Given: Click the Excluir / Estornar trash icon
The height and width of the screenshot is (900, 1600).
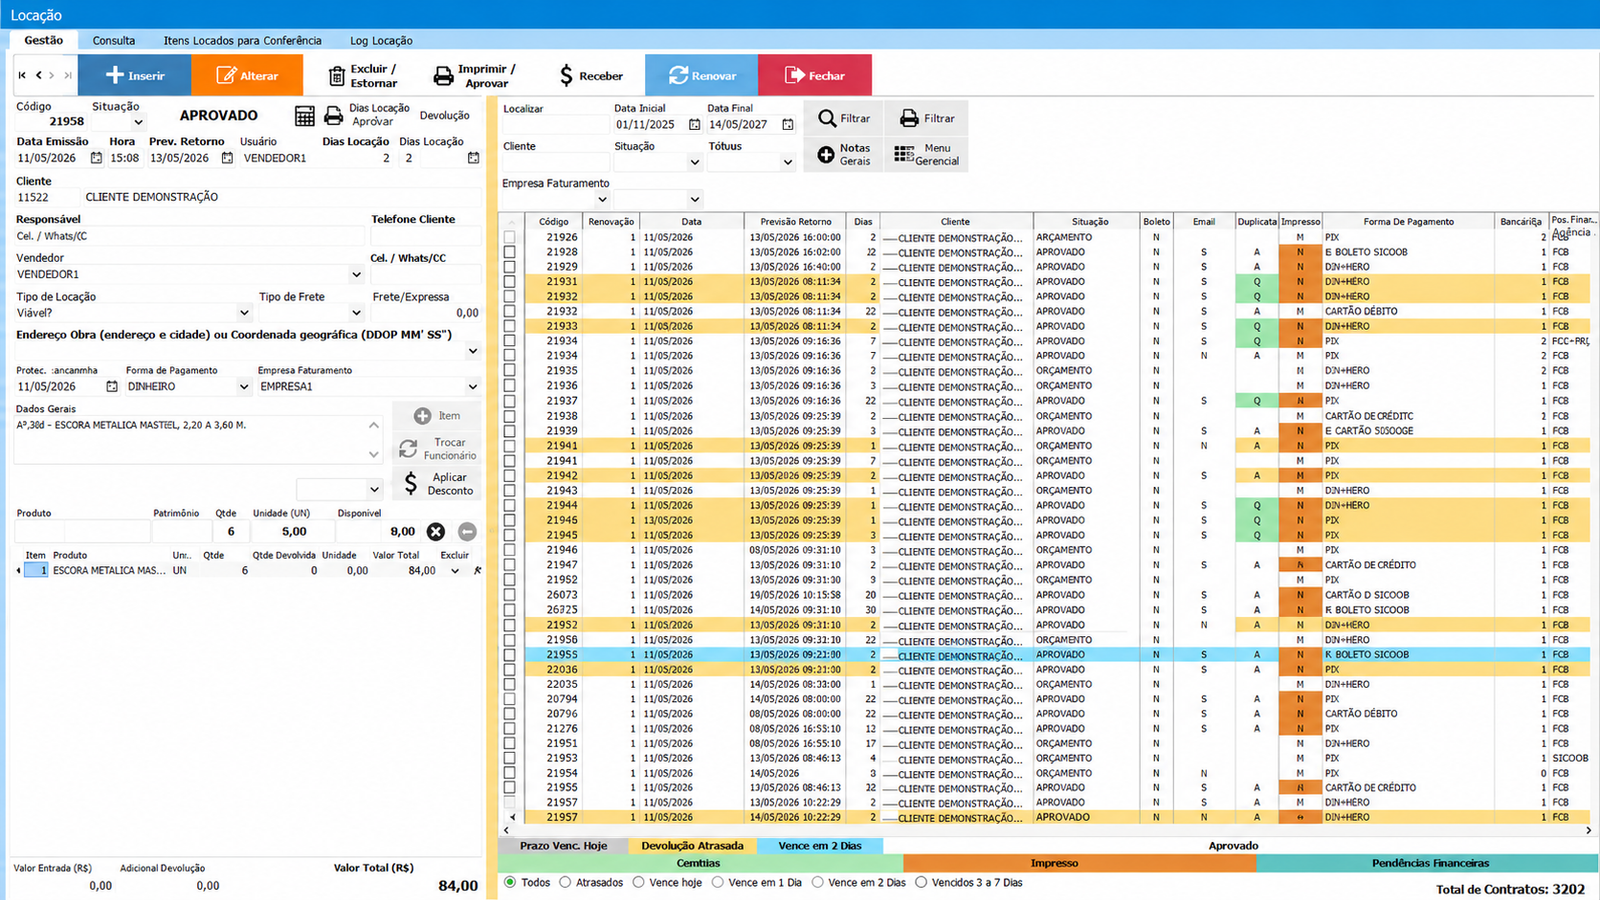Looking at the screenshot, I should coord(337,76).
